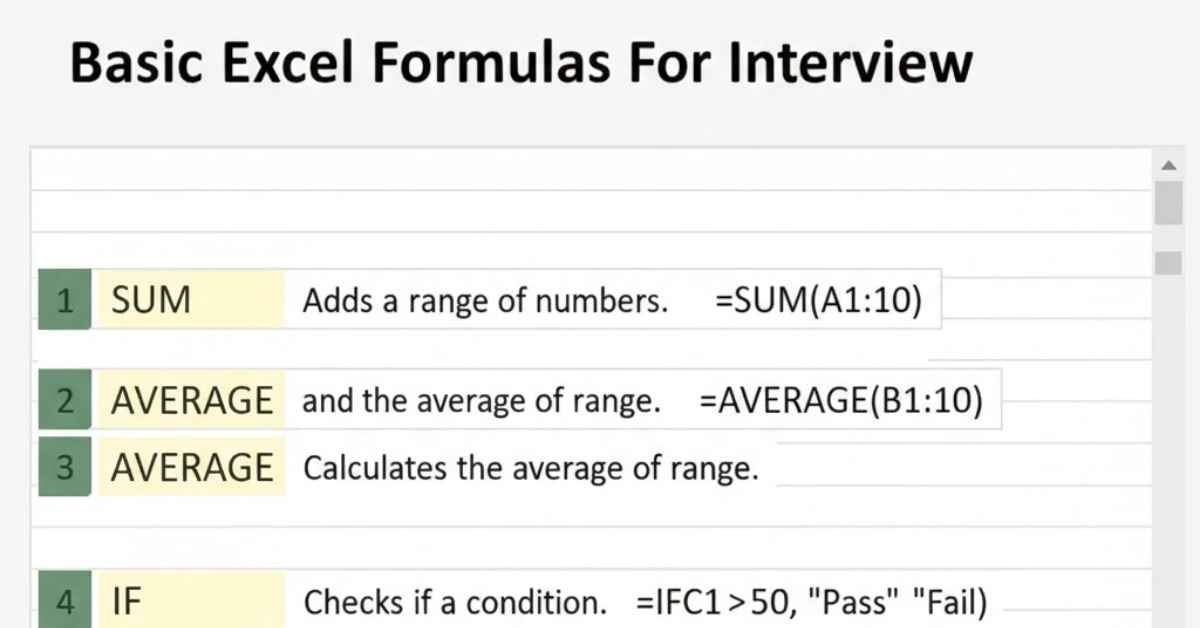Select row number 2 cell
Screen dimensions: 1200x628
click(65, 401)
